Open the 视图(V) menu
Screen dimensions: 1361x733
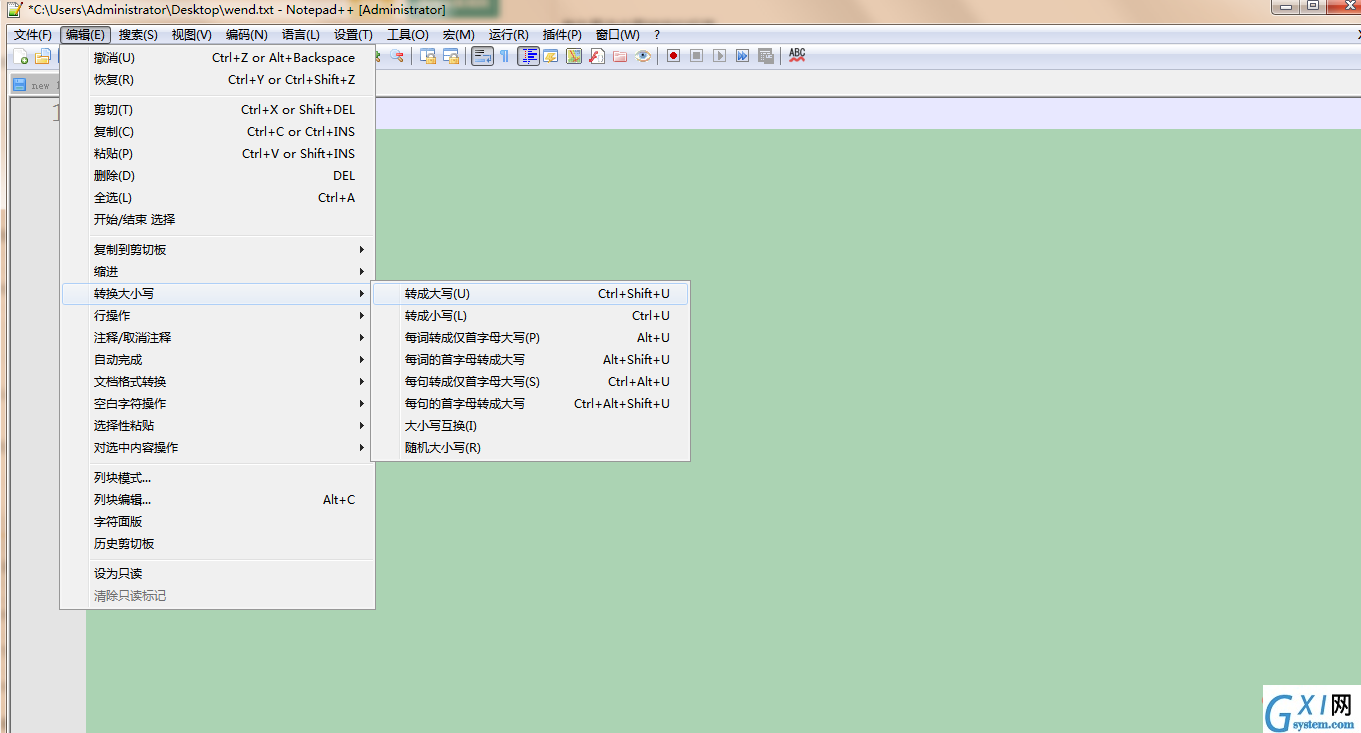(x=191, y=35)
